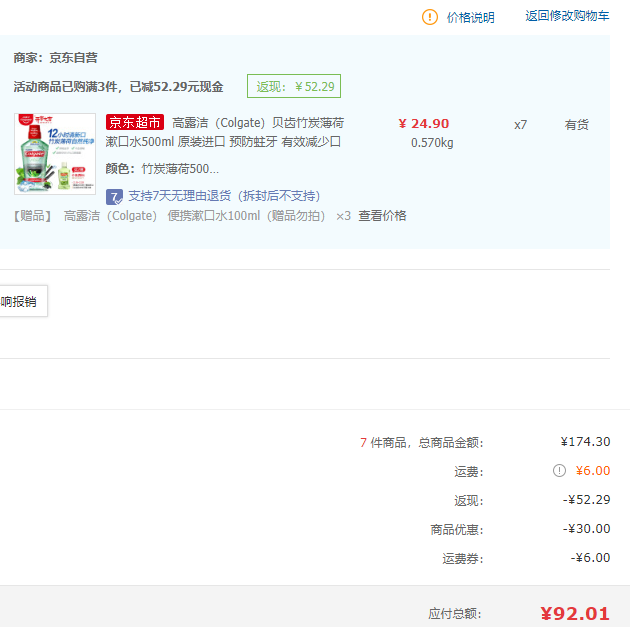This screenshot has width=630, height=627.
Task: Click the 颜色 竹炭薄荷500 option text
Action: tap(162, 169)
